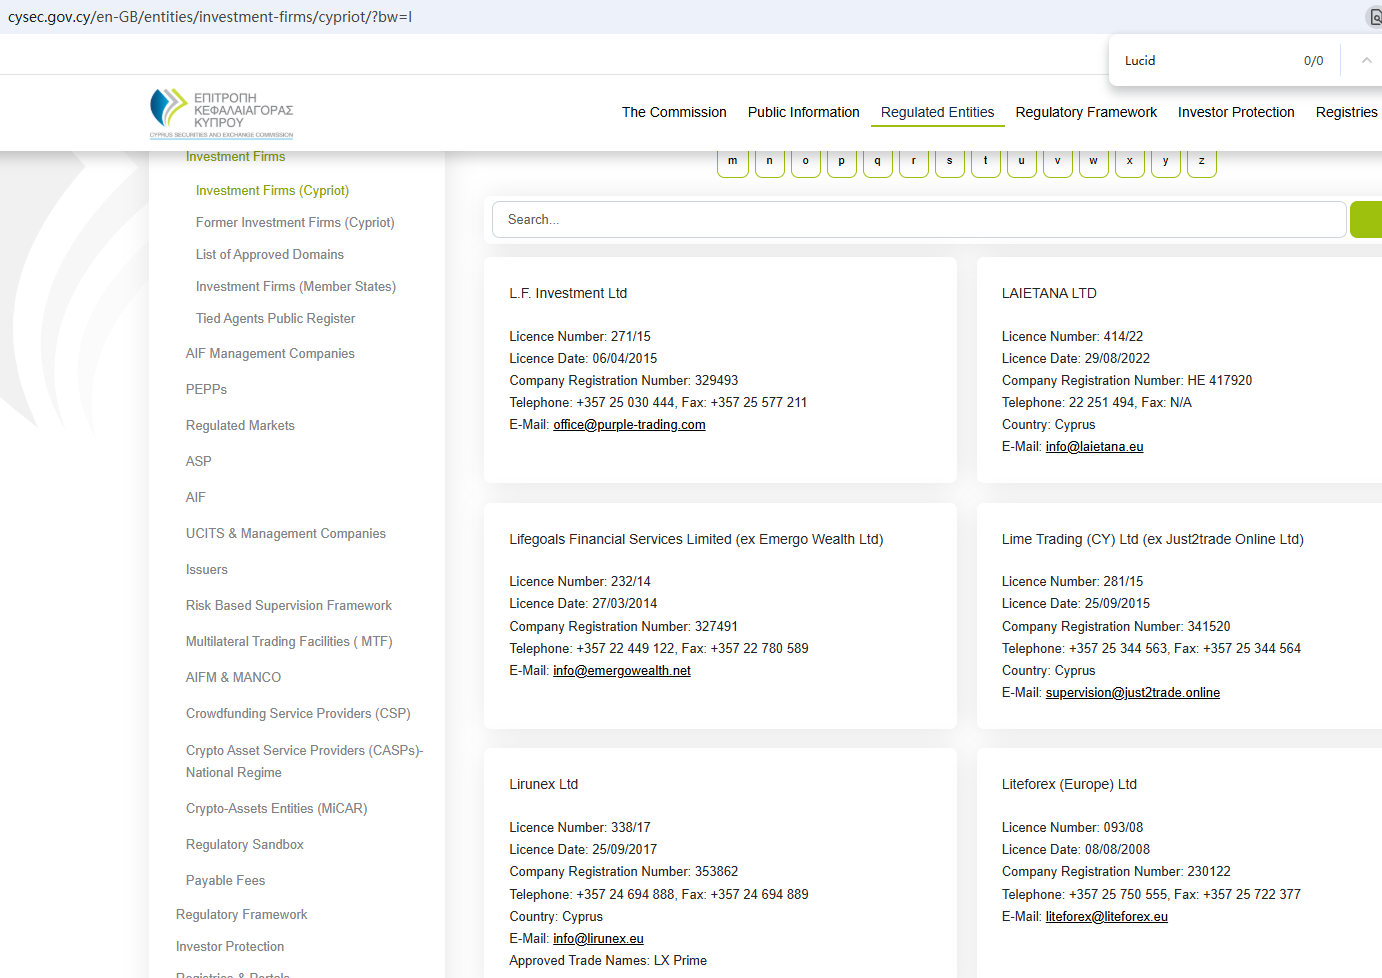Open Former Investment Firms (Cypriot) page
This screenshot has width=1382, height=978.
click(295, 223)
